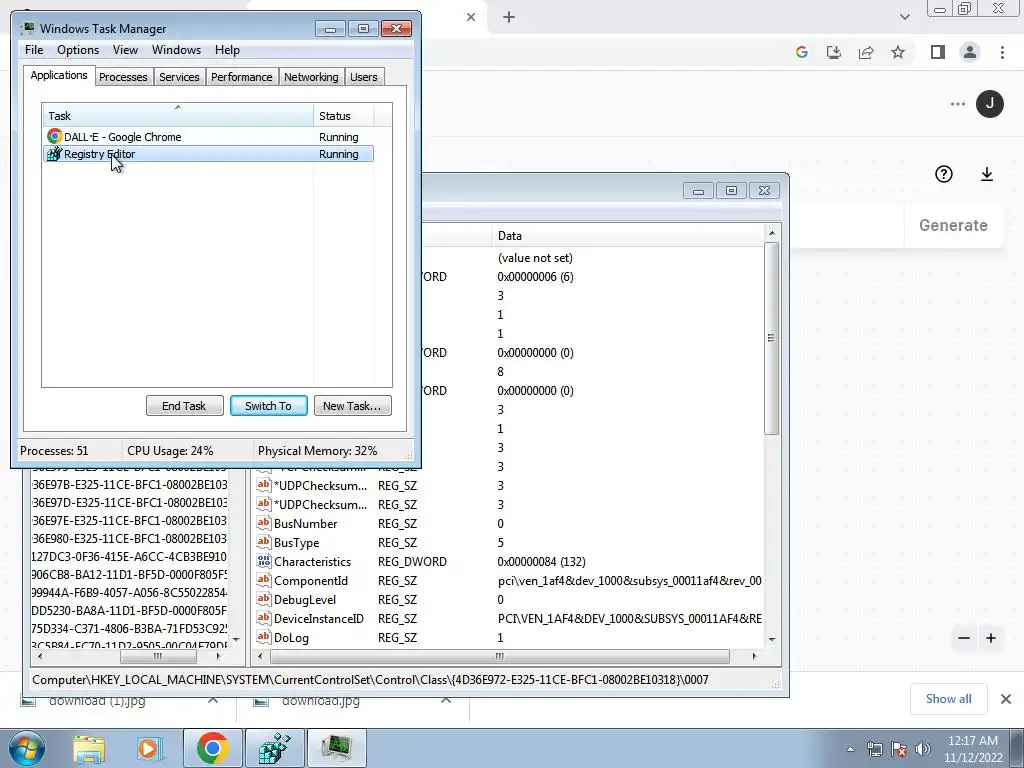
Task: Open the File menu in Task Manager
Action: click(34, 50)
